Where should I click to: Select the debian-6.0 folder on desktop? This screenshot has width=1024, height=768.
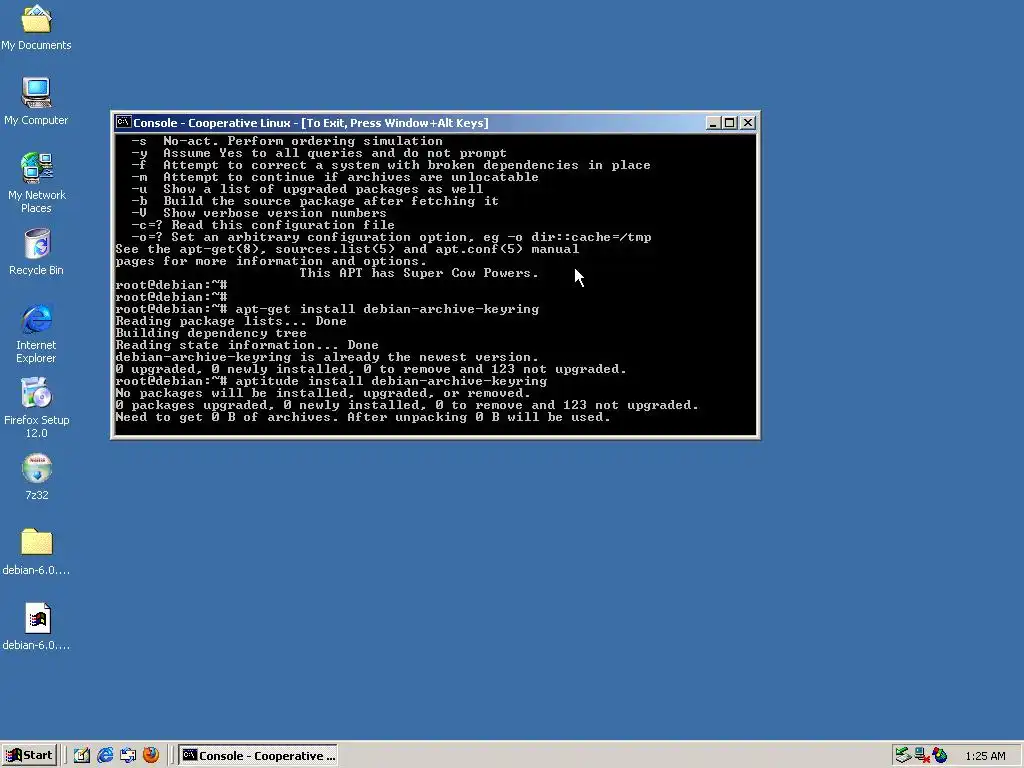(36, 552)
